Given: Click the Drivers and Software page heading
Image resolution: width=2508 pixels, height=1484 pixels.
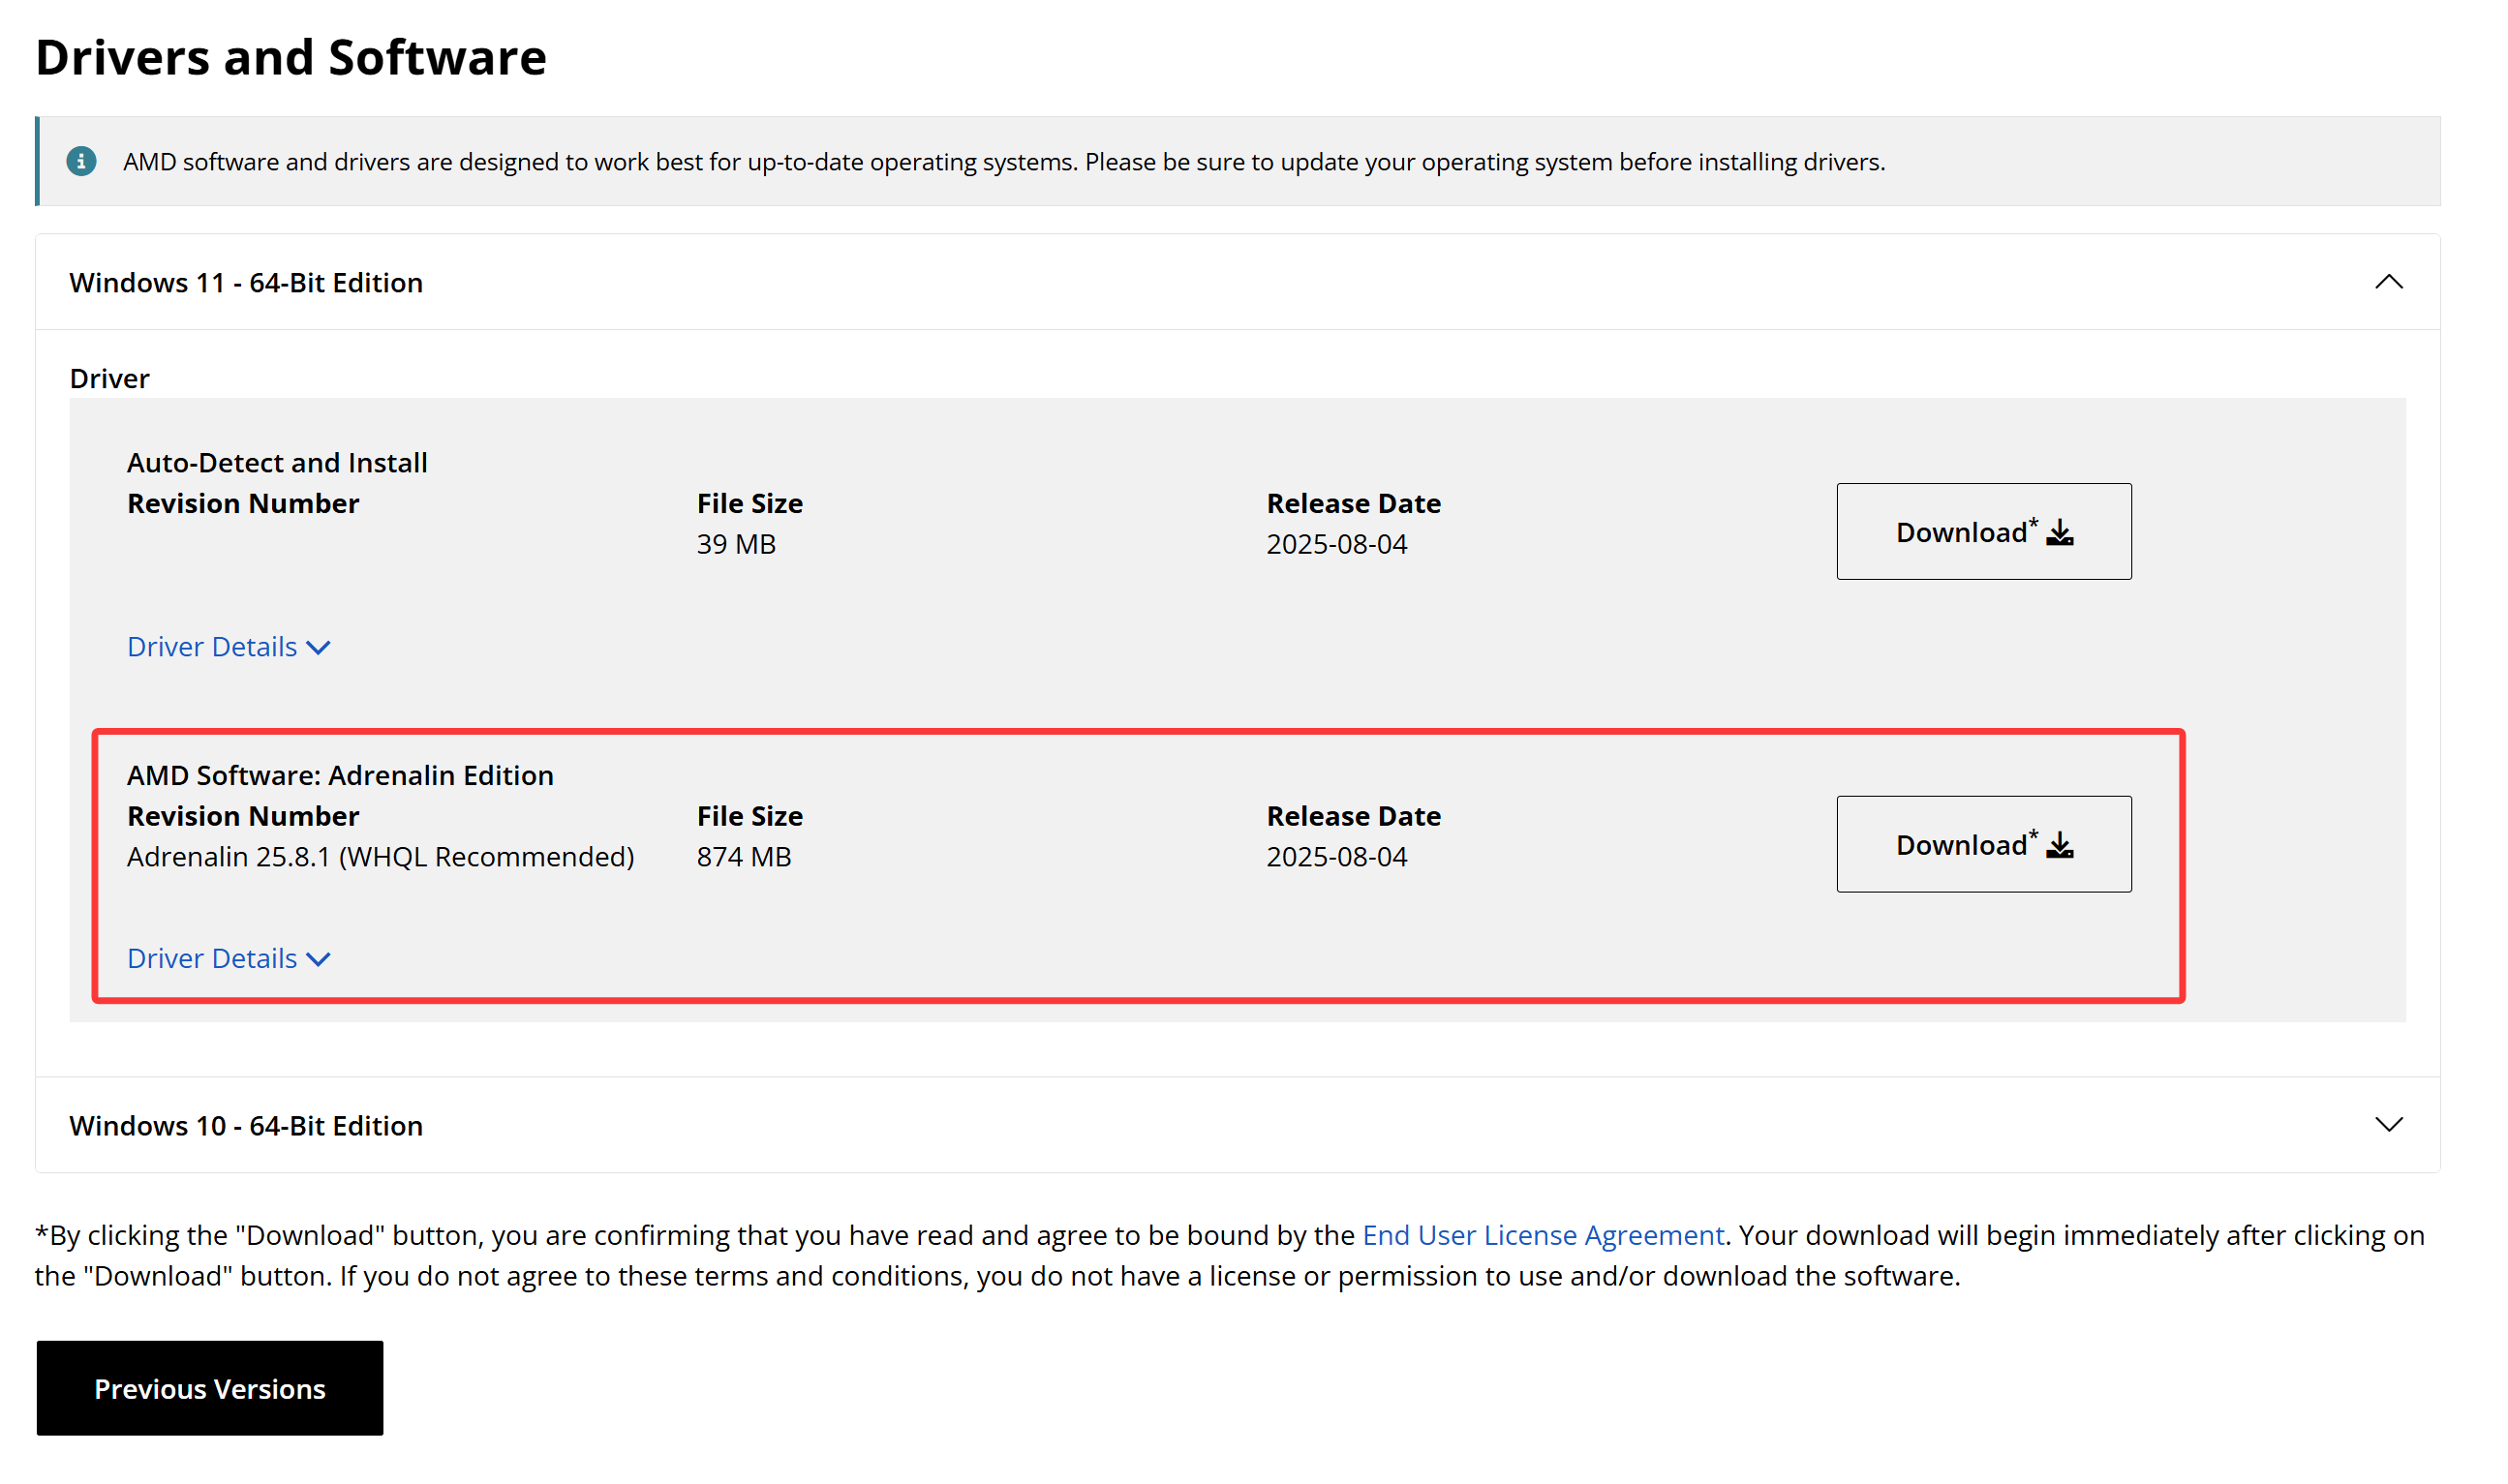Looking at the screenshot, I should 291,57.
